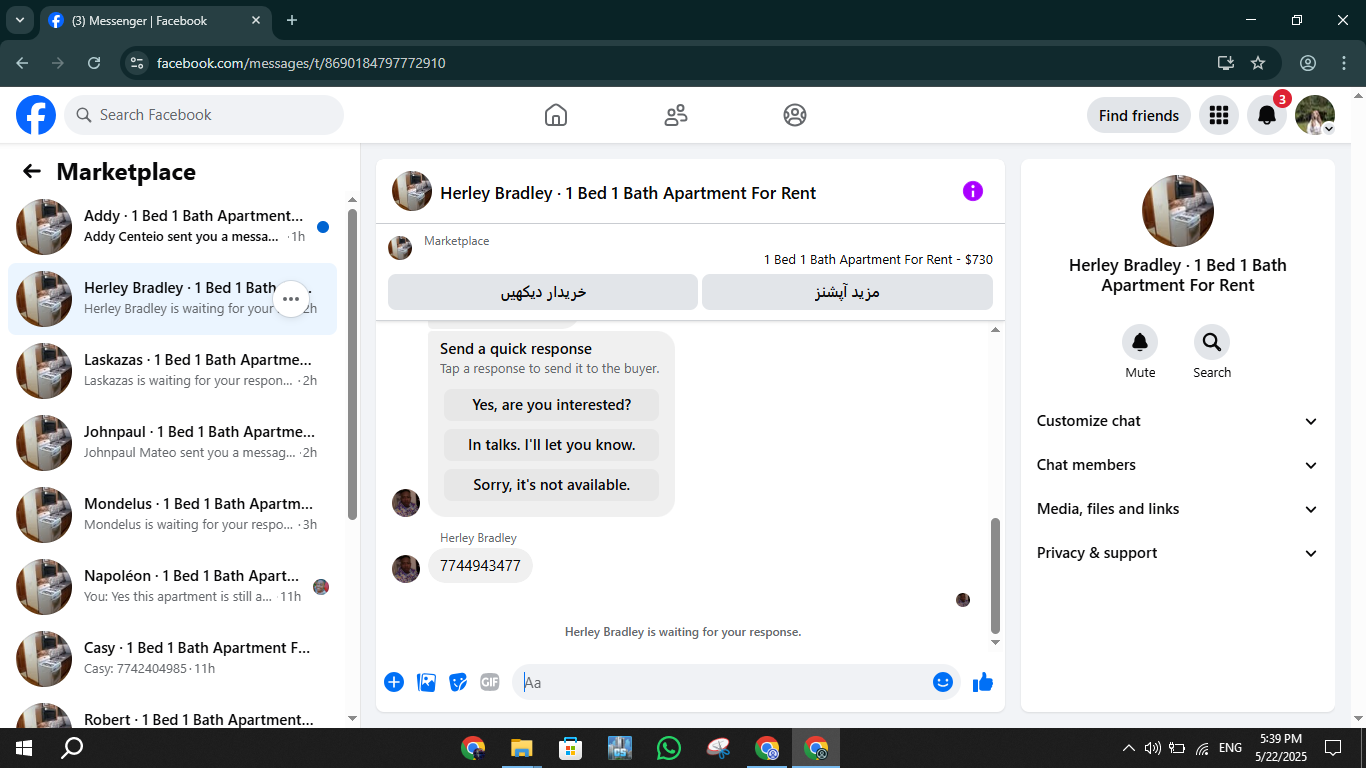Open the Windows notification center
The height and width of the screenshot is (768, 1366).
tap(1333, 748)
